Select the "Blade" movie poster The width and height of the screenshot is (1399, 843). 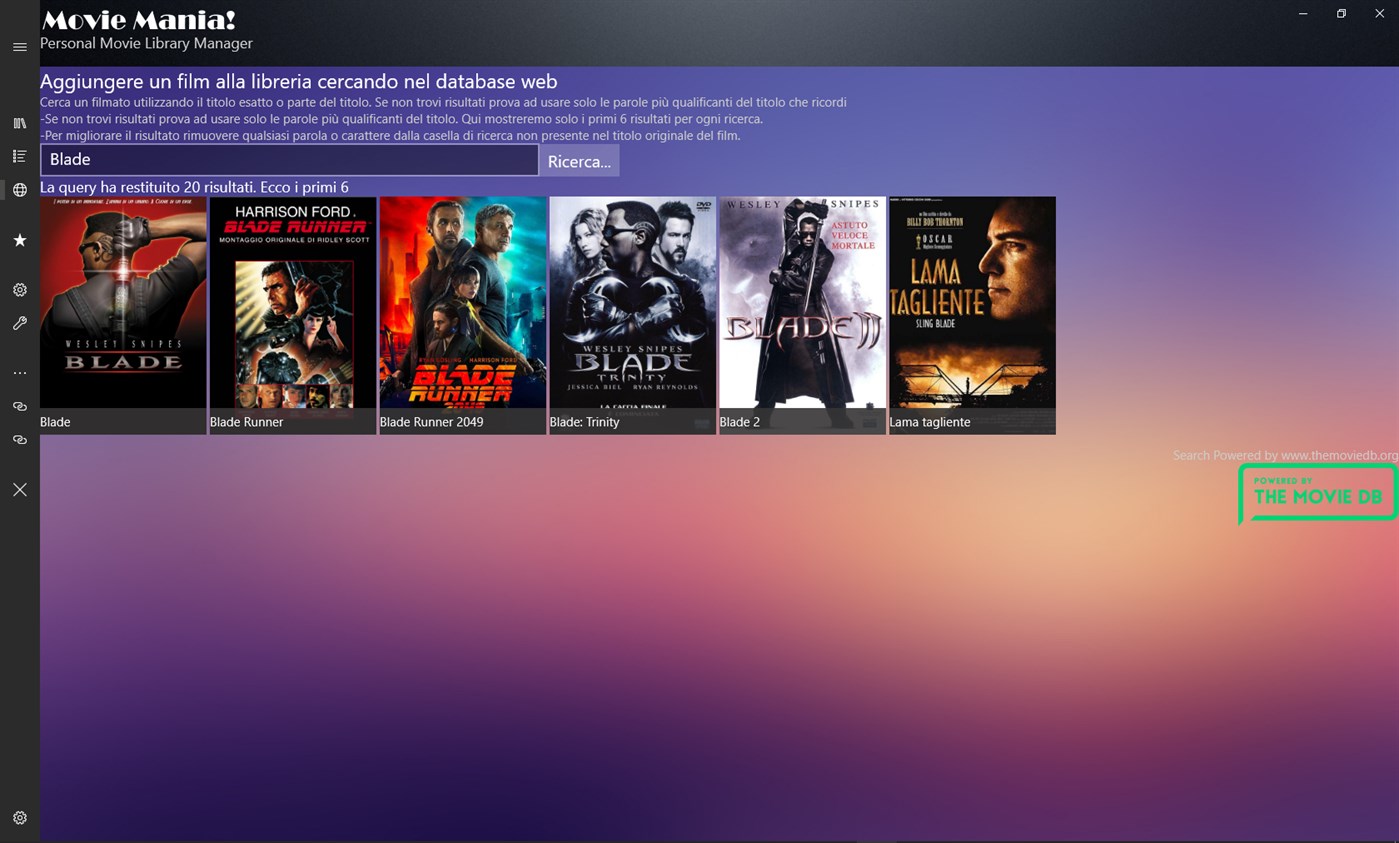[x=123, y=314]
